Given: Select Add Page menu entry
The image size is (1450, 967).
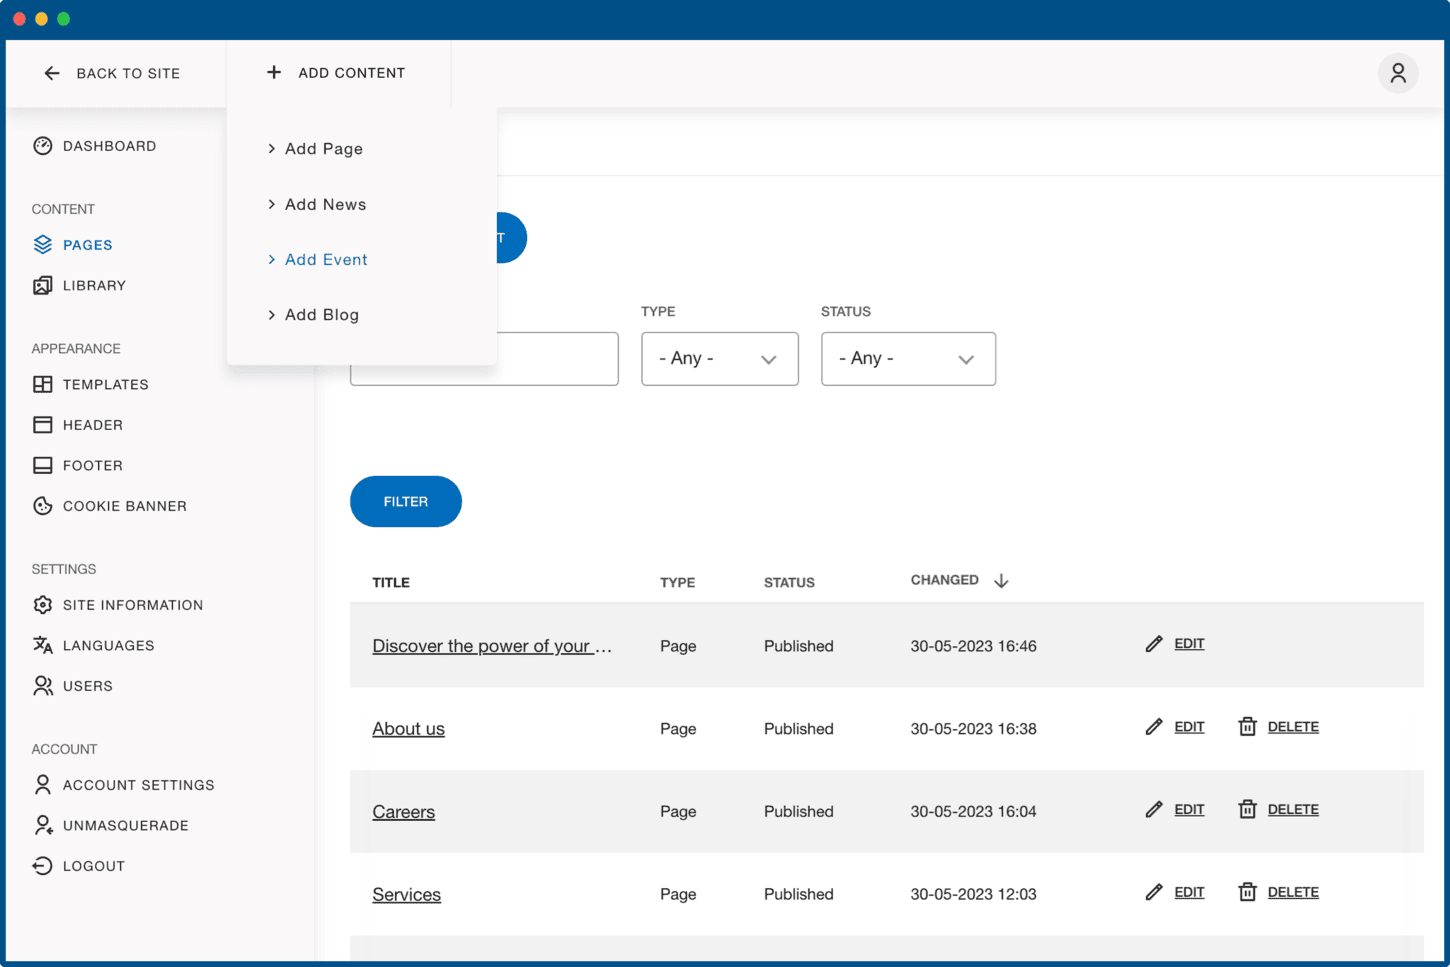Looking at the screenshot, I should coord(323,149).
